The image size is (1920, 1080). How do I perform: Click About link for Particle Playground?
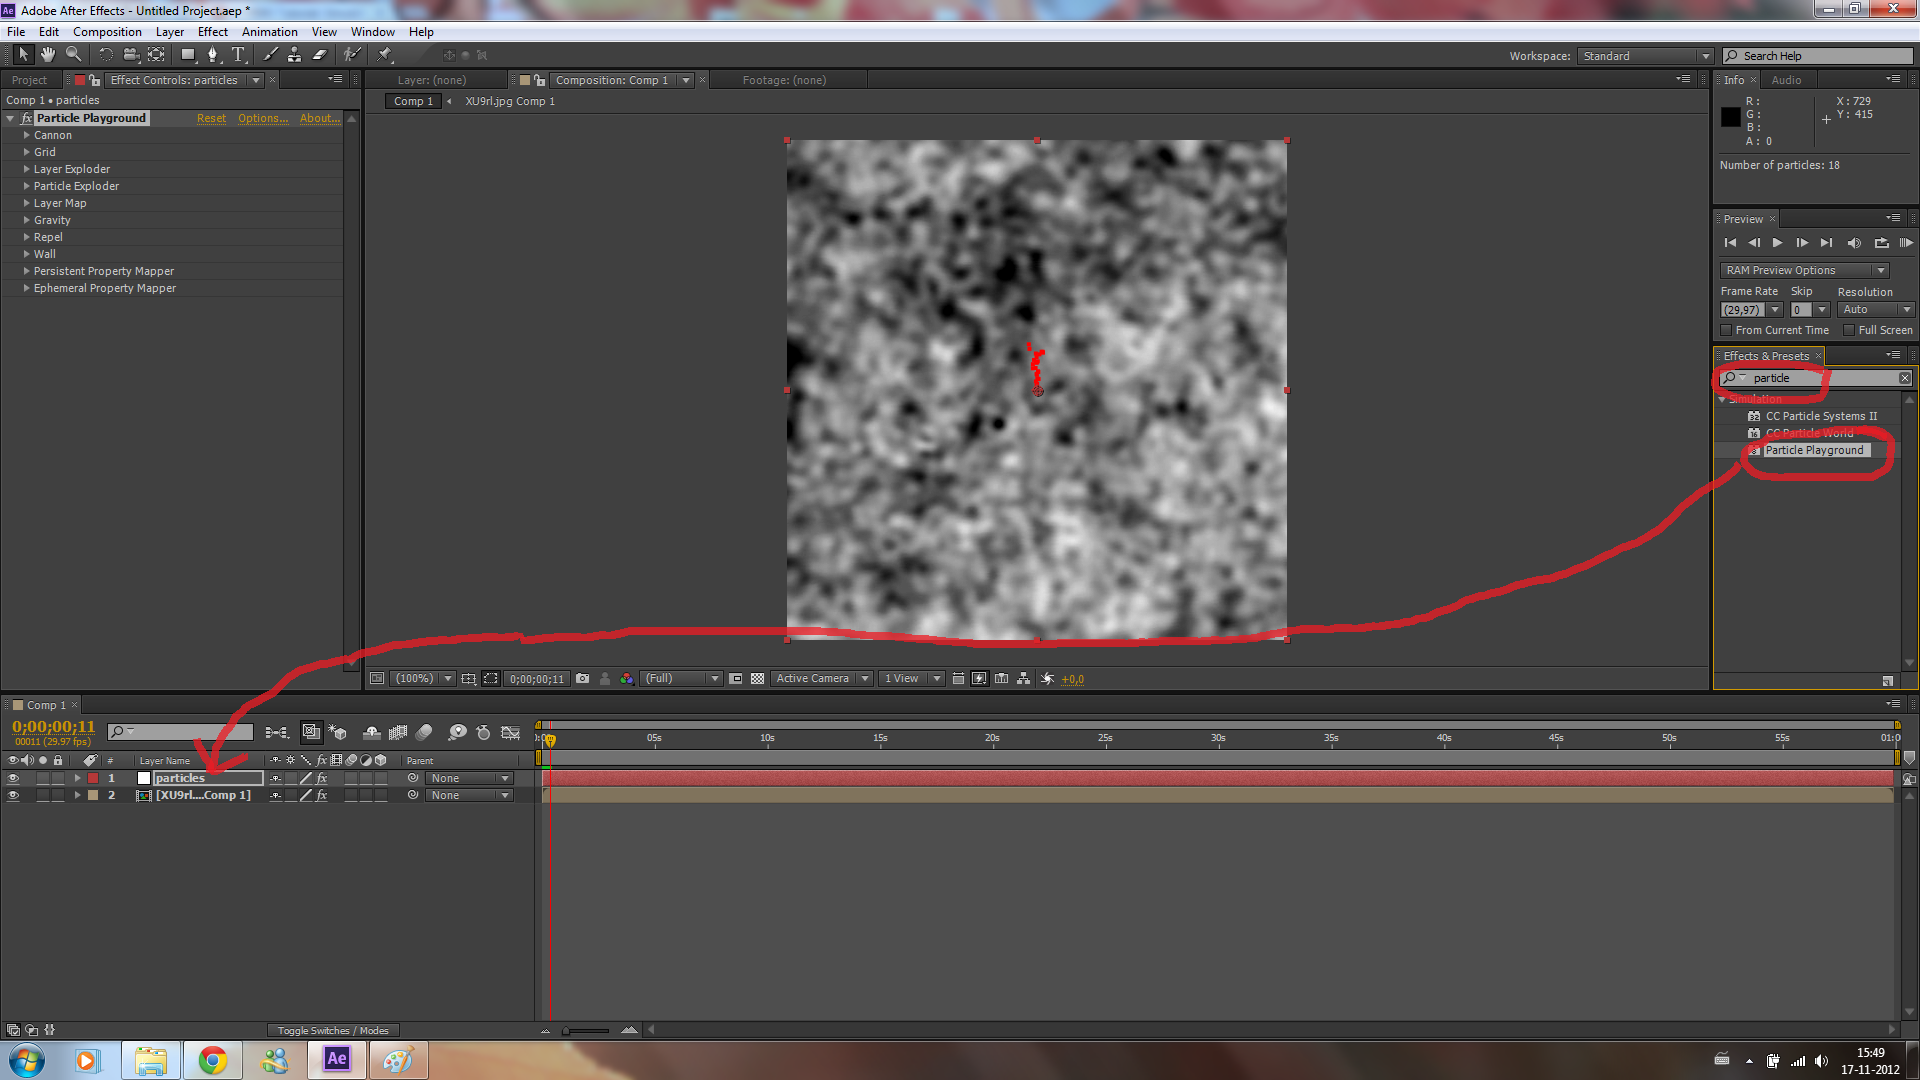tap(319, 118)
